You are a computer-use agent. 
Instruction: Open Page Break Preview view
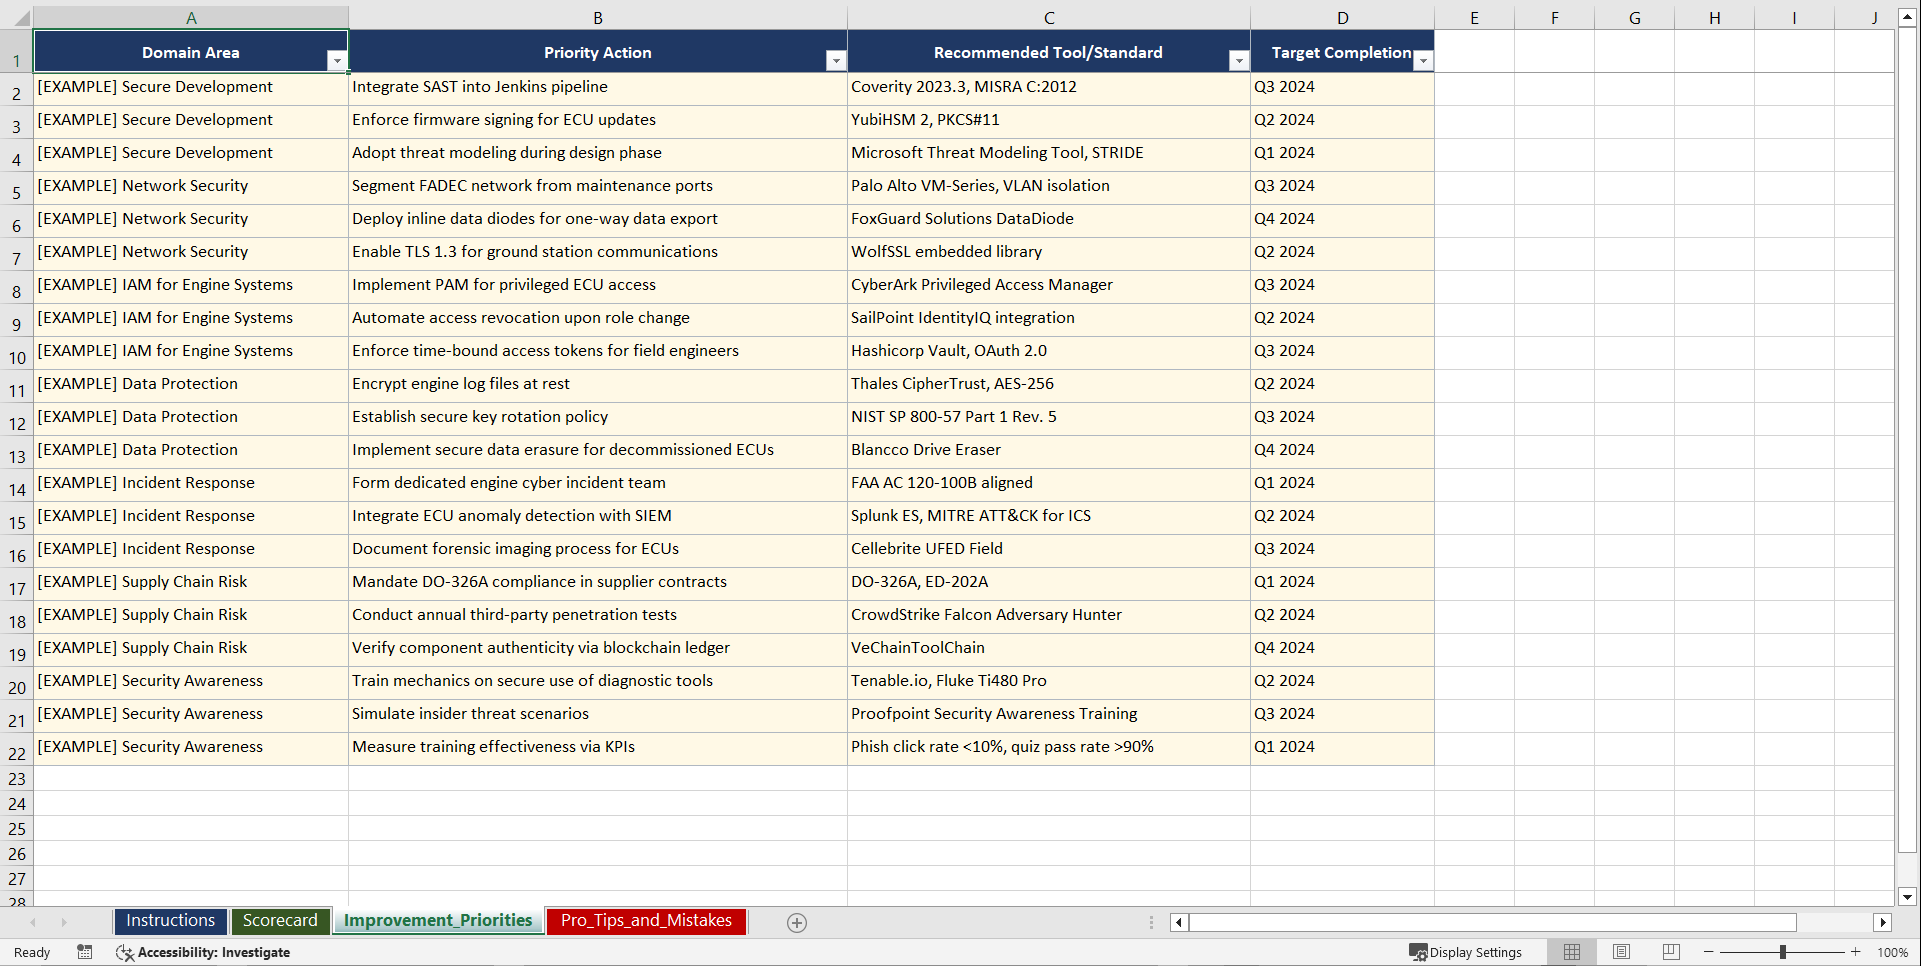[1671, 952]
